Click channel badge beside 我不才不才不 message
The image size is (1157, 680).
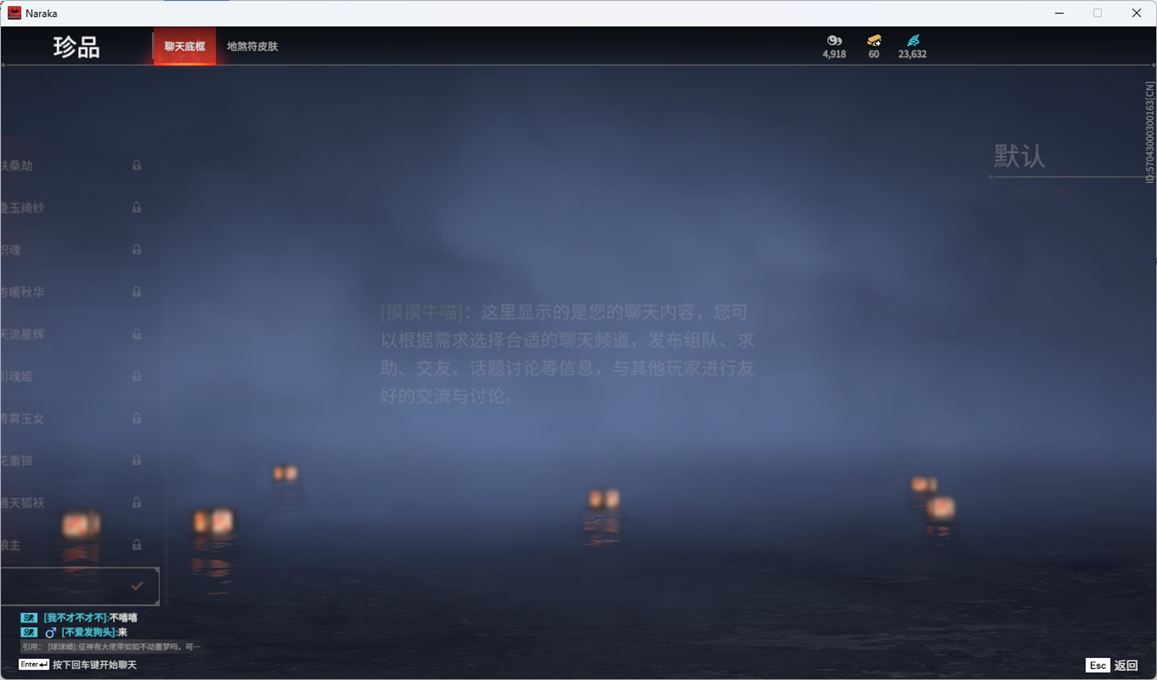pos(29,617)
